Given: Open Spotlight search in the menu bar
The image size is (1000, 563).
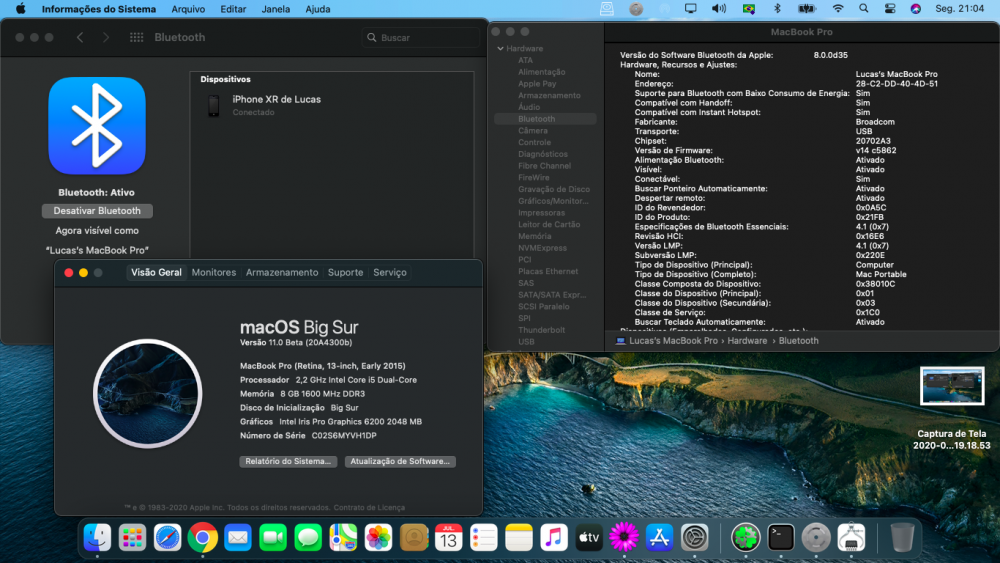Looking at the screenshot, I should click(x=864, y=9).
